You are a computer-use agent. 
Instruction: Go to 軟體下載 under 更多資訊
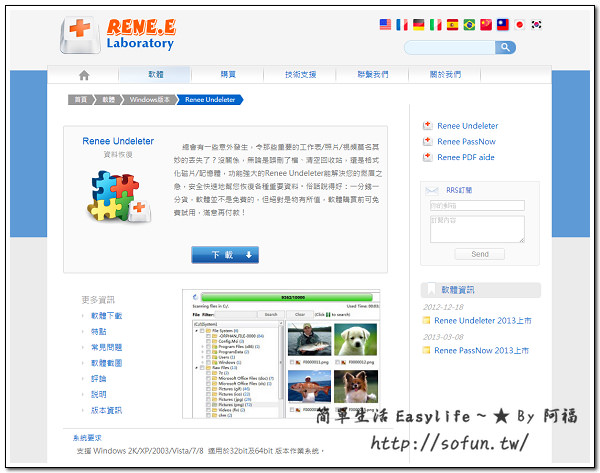tap(106, 316)
